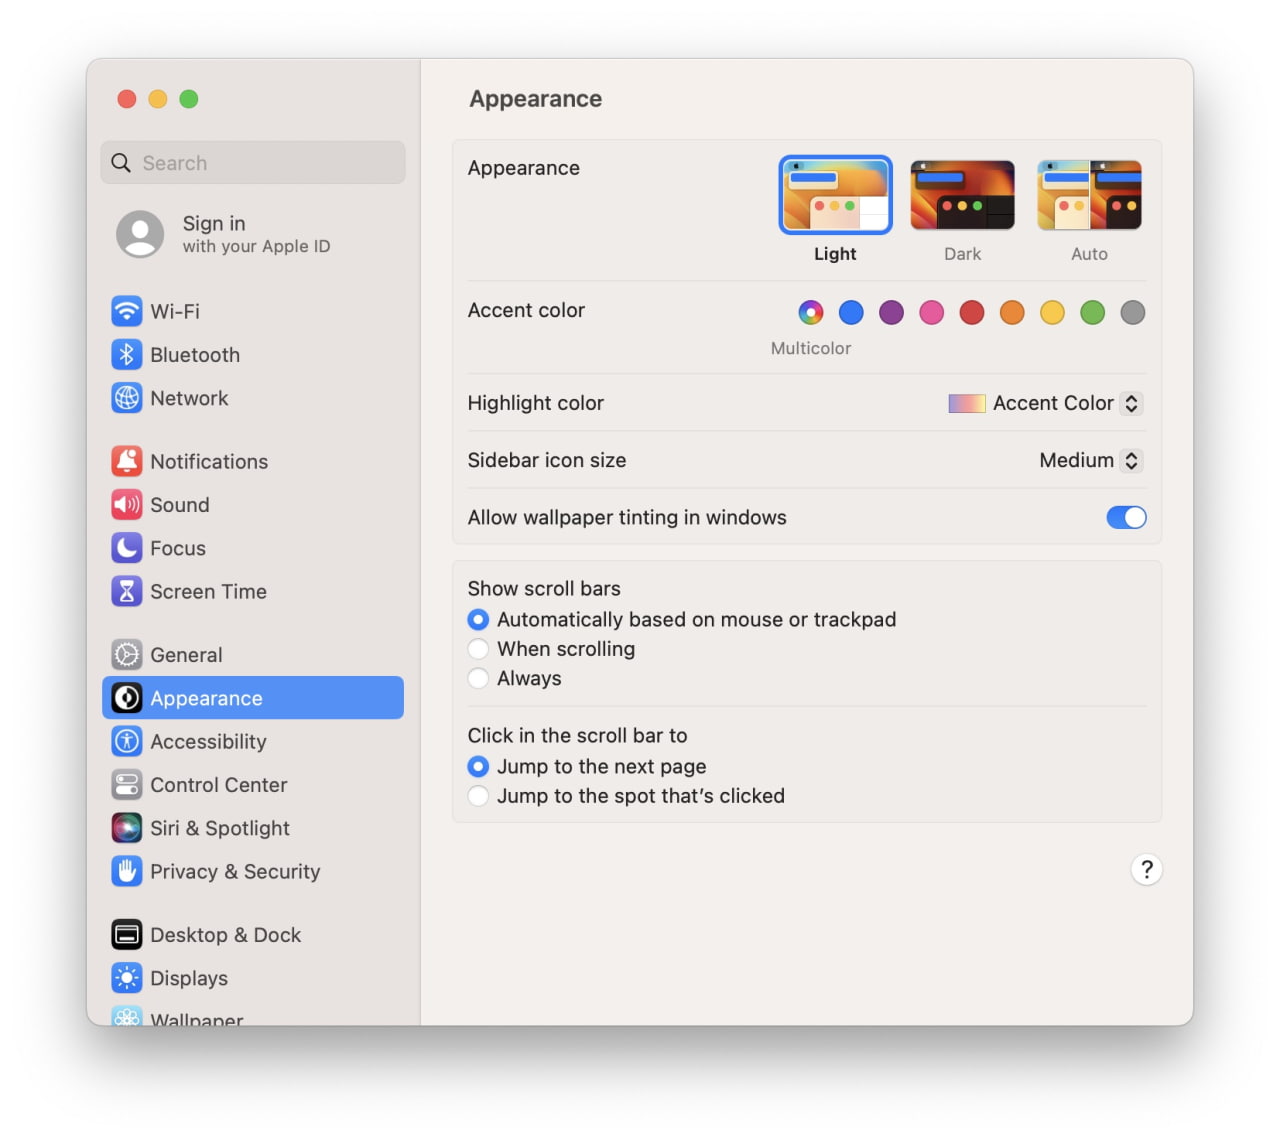Pick the green accent color
Screen dimensions: 1280x1140
[x=1092, y=312]
